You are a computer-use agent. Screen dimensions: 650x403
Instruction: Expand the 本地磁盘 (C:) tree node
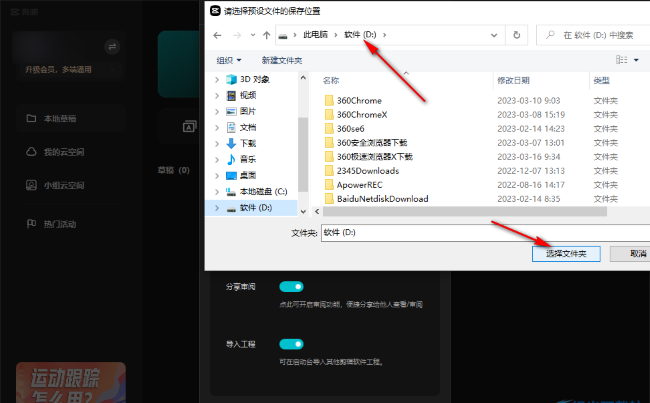217,191
